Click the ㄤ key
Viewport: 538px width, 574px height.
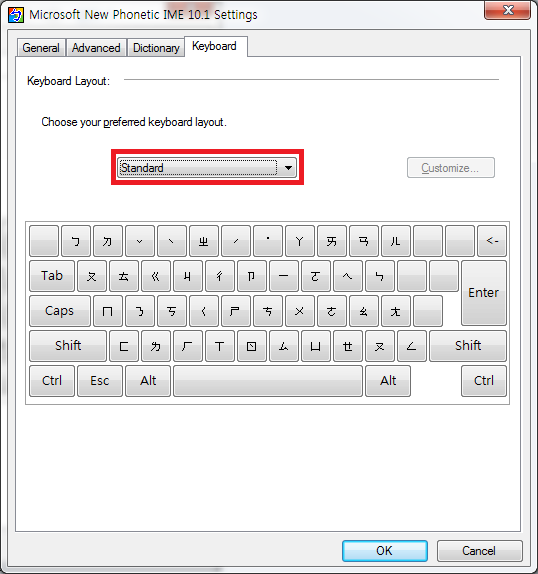pos(396,311)
